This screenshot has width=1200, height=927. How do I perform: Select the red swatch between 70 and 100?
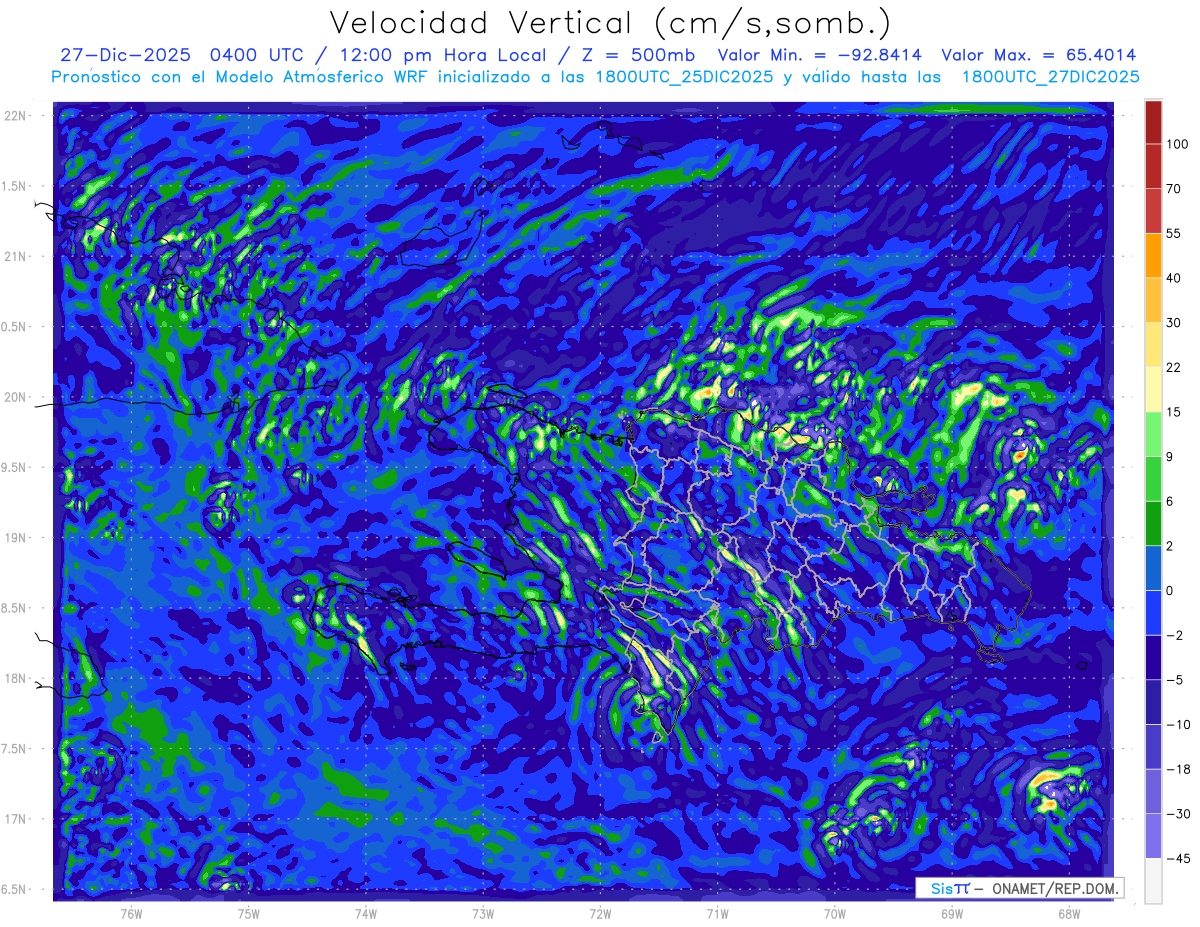coord(1153,166)
